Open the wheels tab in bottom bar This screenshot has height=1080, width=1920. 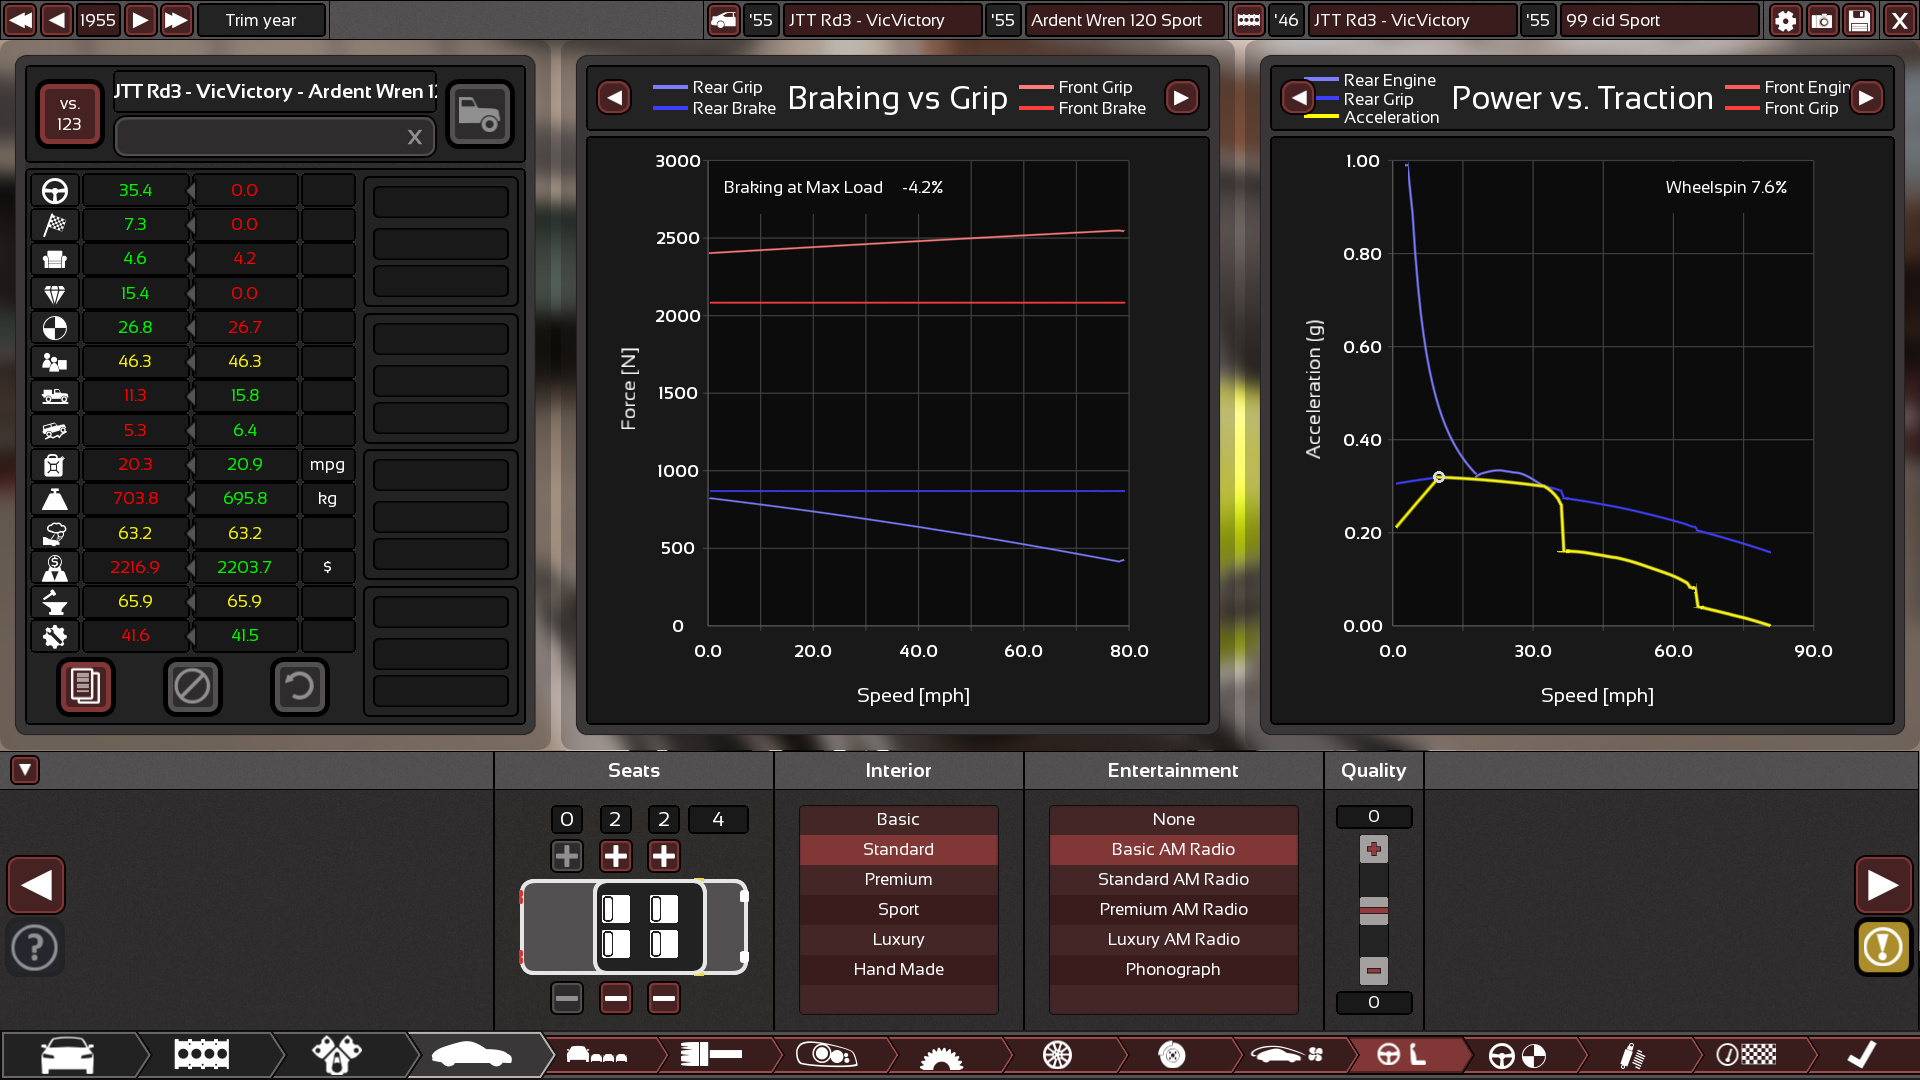[x=1057, y=1055]
